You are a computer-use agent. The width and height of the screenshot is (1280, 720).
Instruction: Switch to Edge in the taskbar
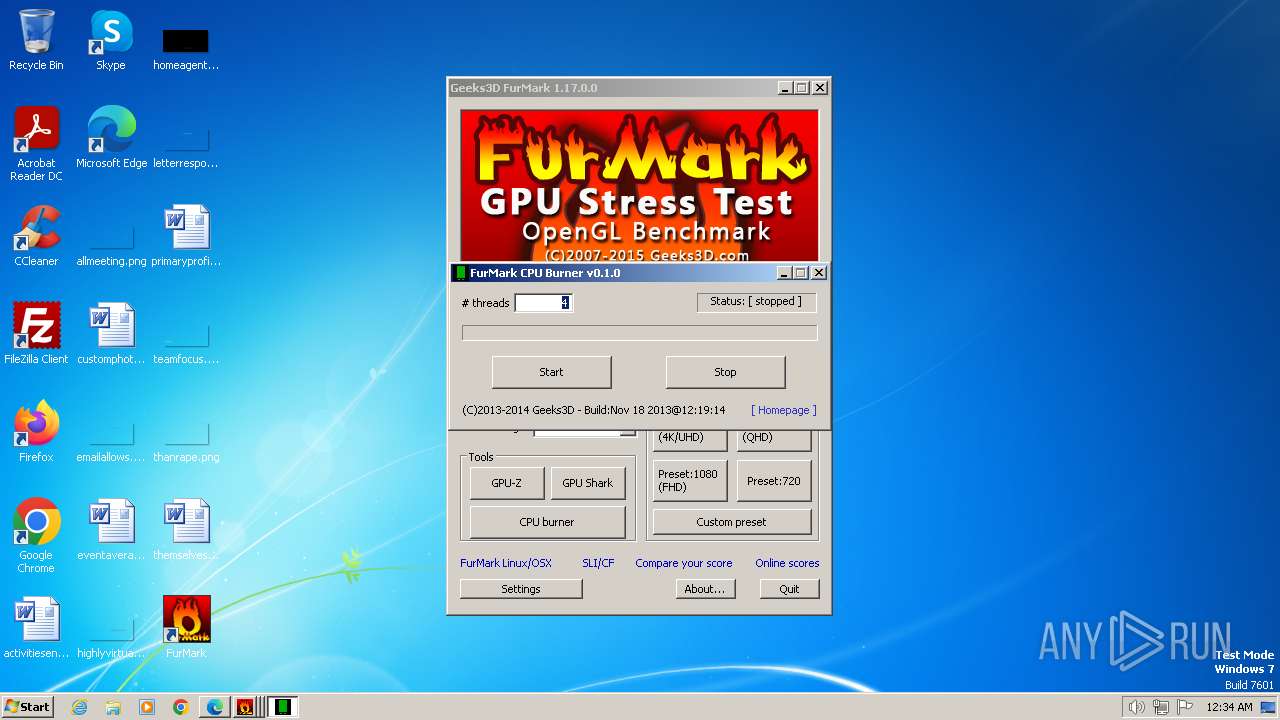coord(215,707)
